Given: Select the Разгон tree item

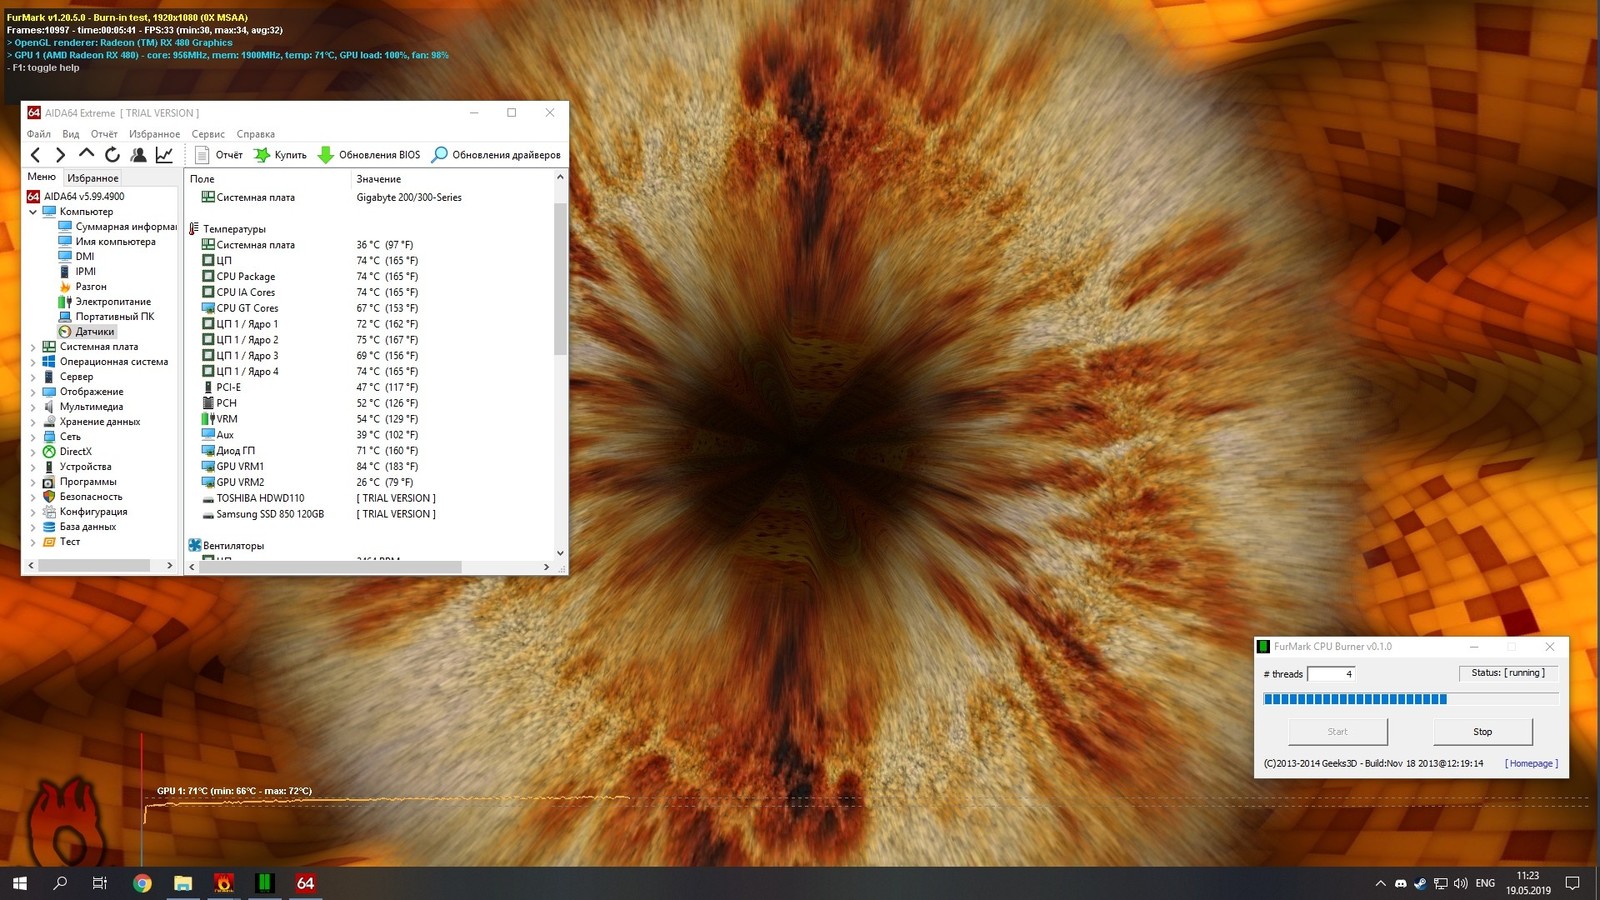Looking at the screenshot, I should coord(83,287).
